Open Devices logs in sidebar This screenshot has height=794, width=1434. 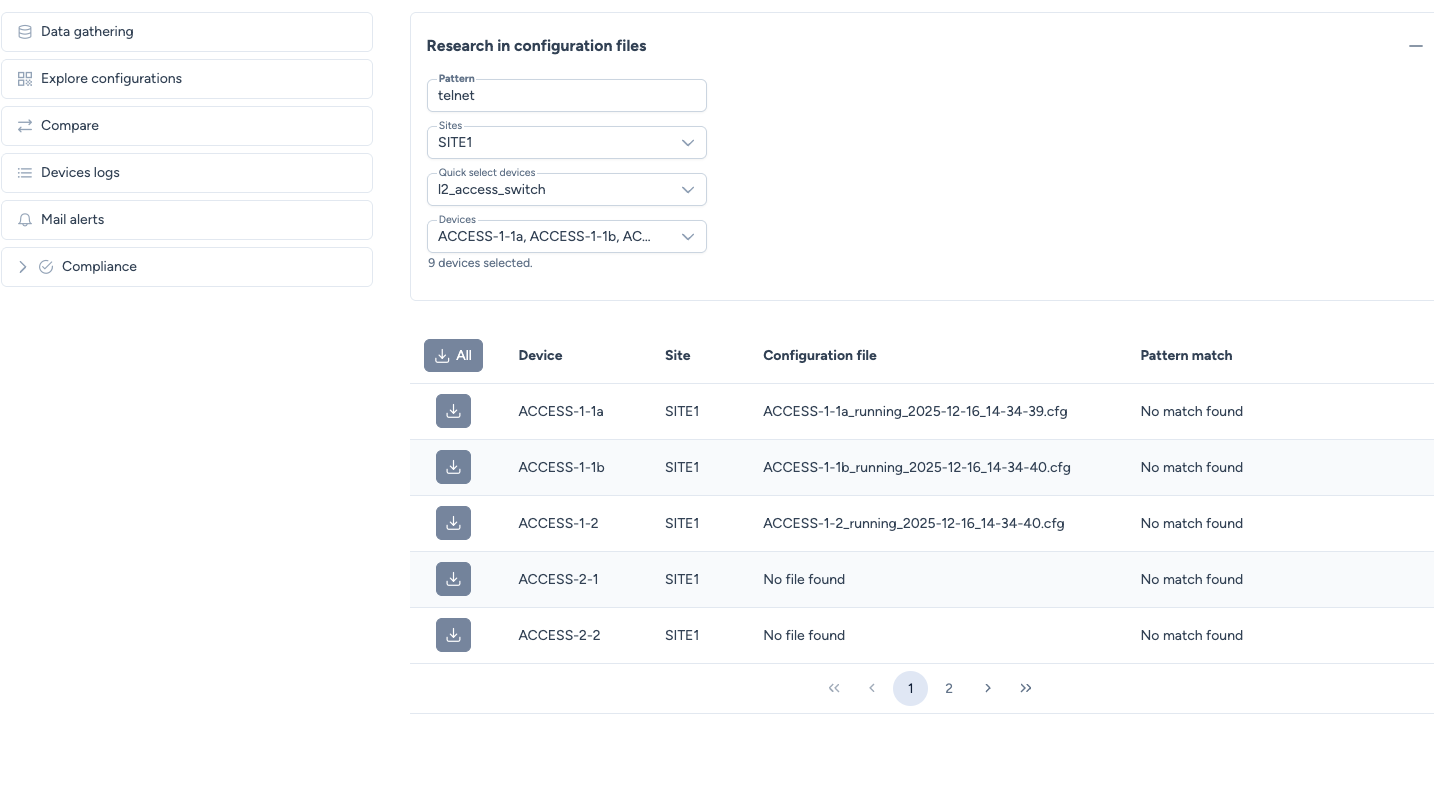(x=187, y=173)
